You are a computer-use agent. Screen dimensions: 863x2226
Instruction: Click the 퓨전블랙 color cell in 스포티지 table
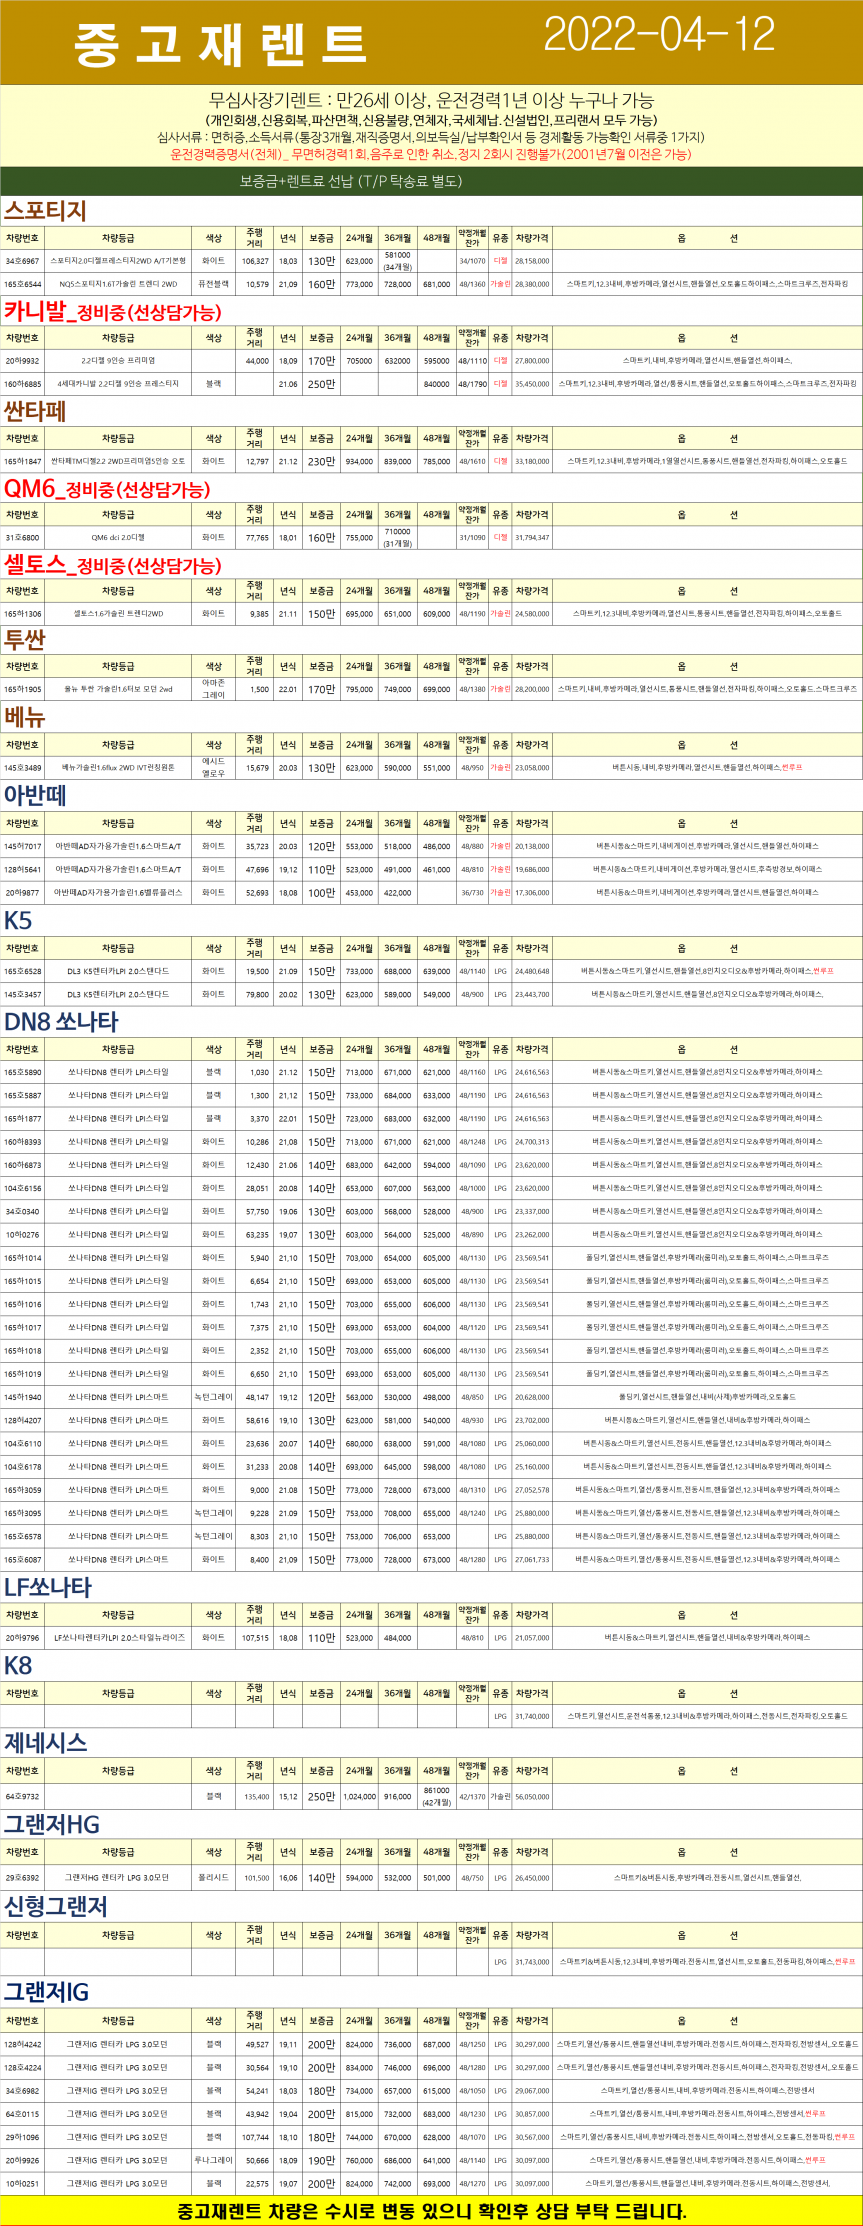(x=214, y=284)
